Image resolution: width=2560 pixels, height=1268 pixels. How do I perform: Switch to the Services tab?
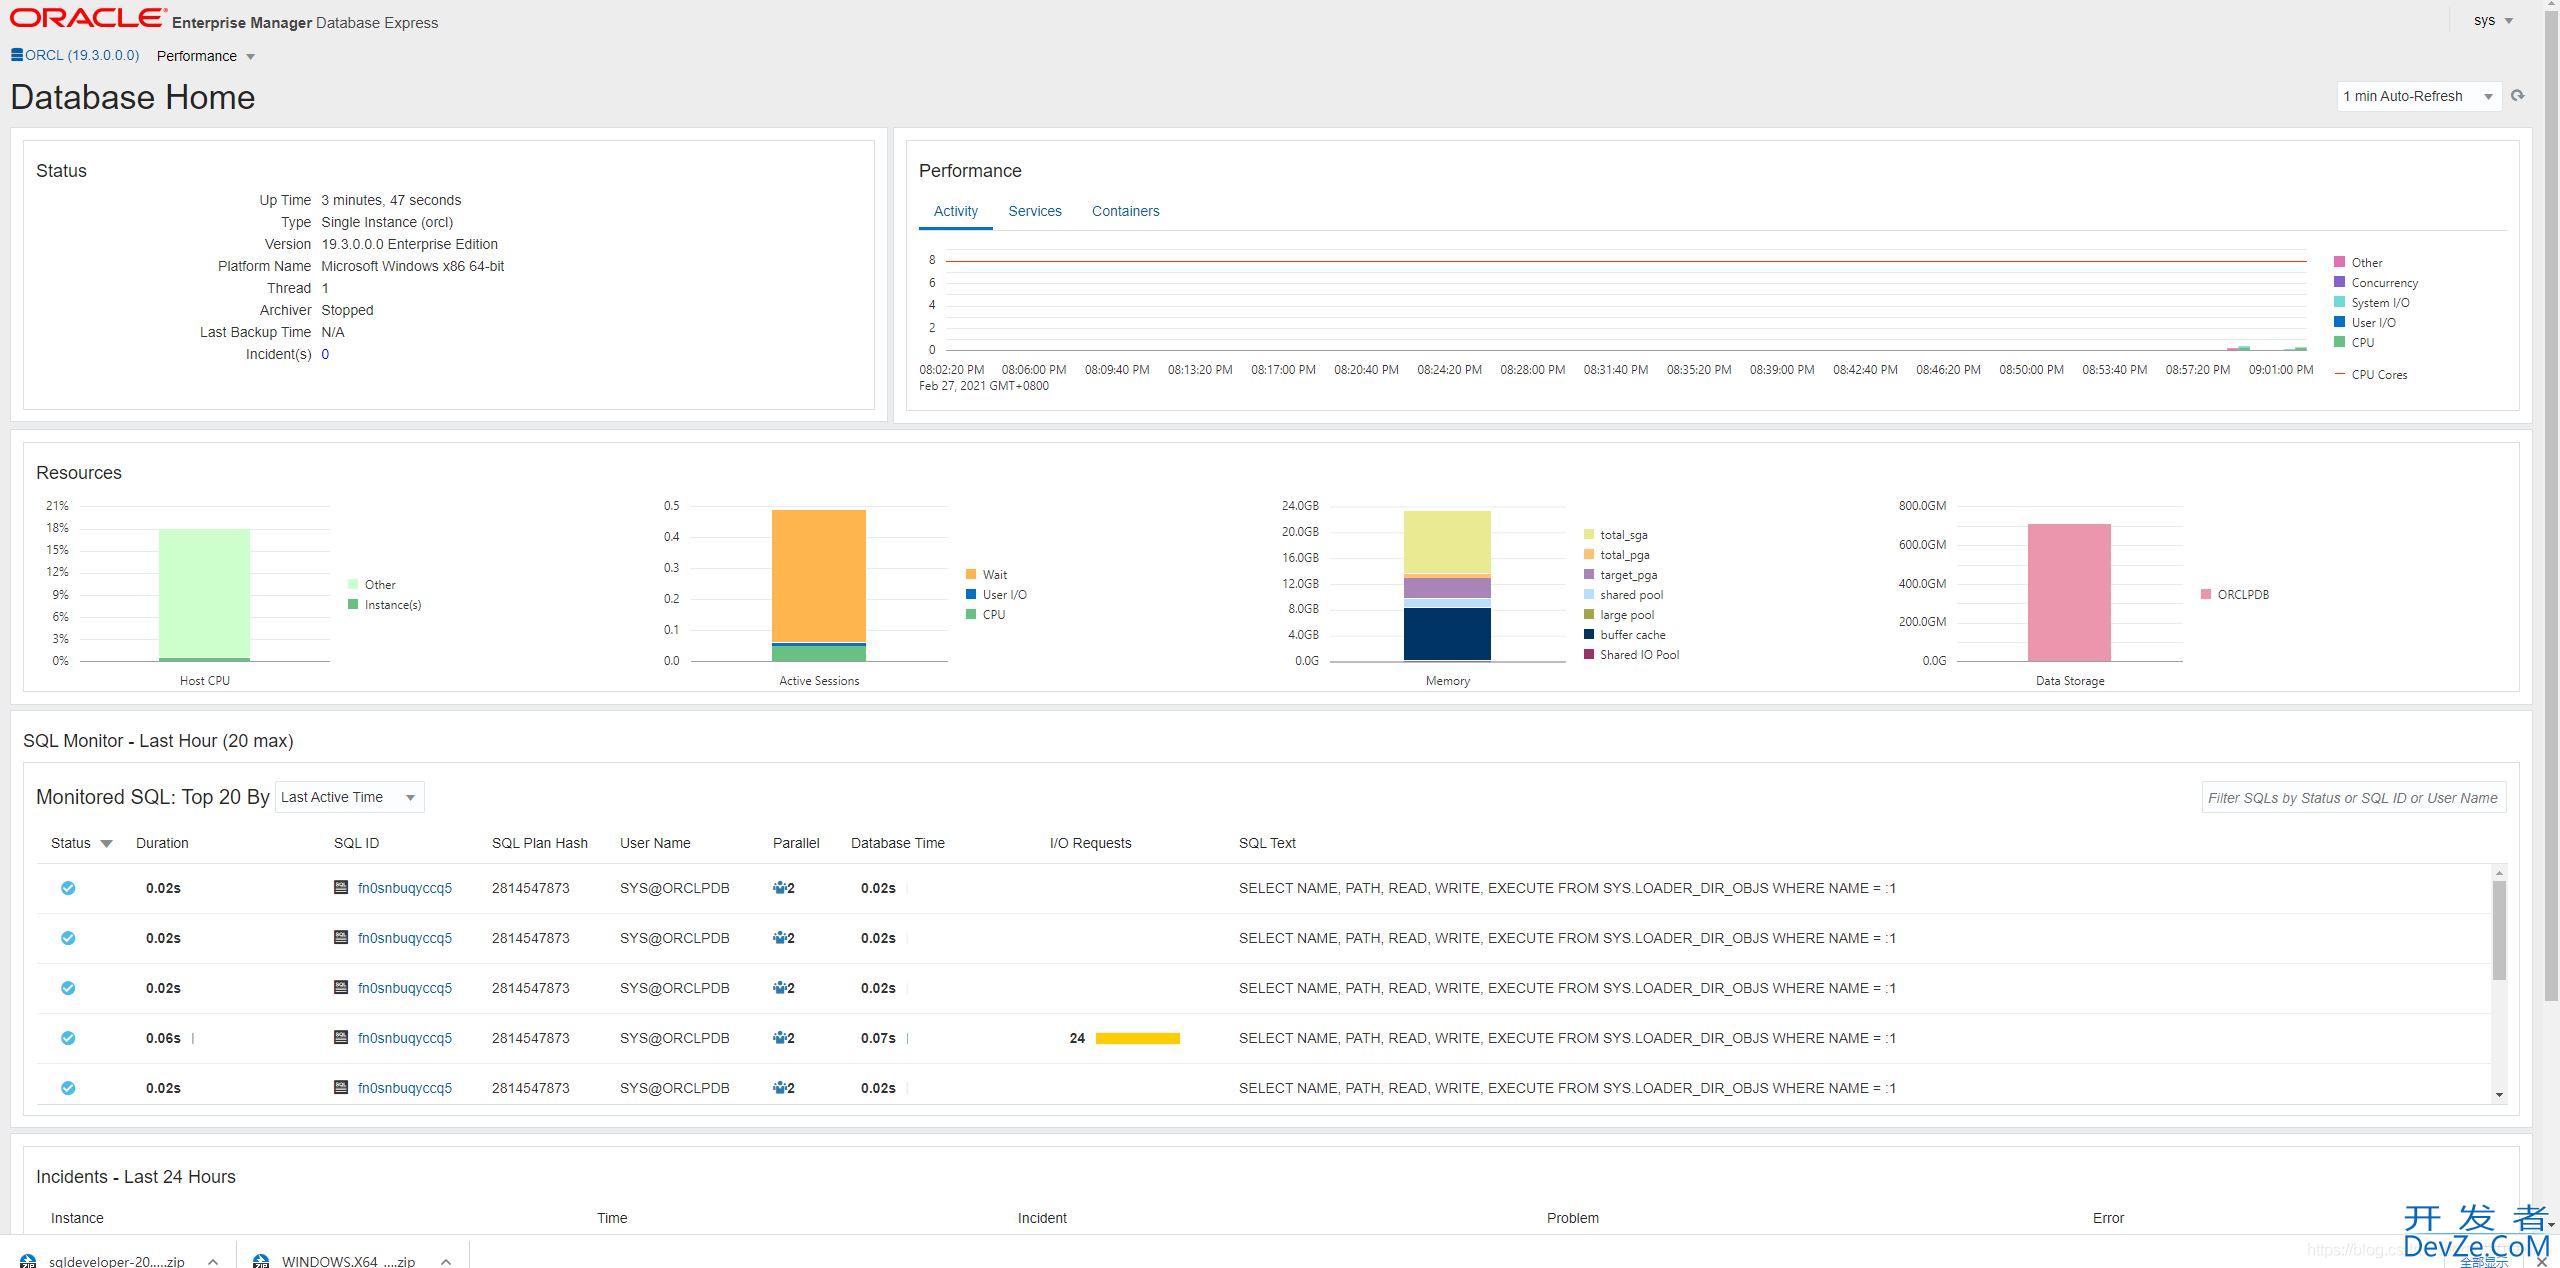tap(1034, 211)
